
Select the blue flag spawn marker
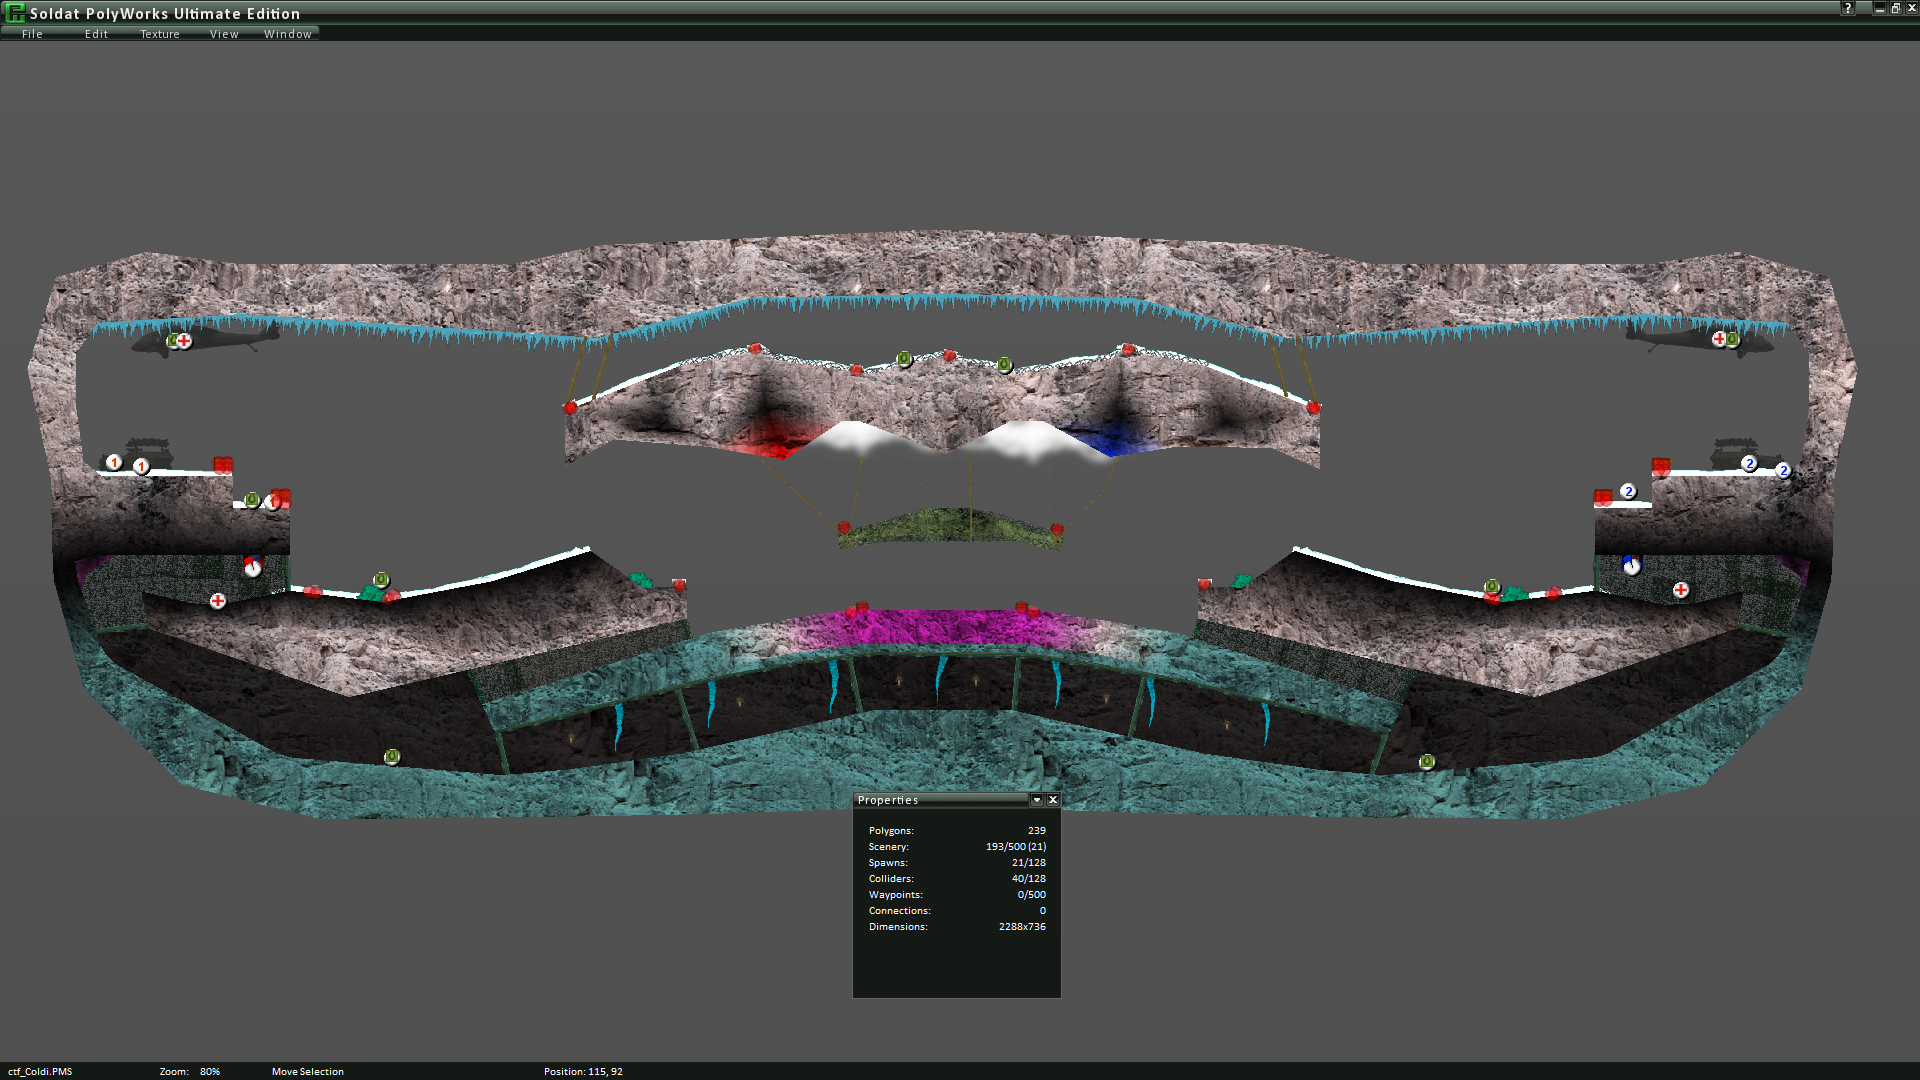point(1631,565)
